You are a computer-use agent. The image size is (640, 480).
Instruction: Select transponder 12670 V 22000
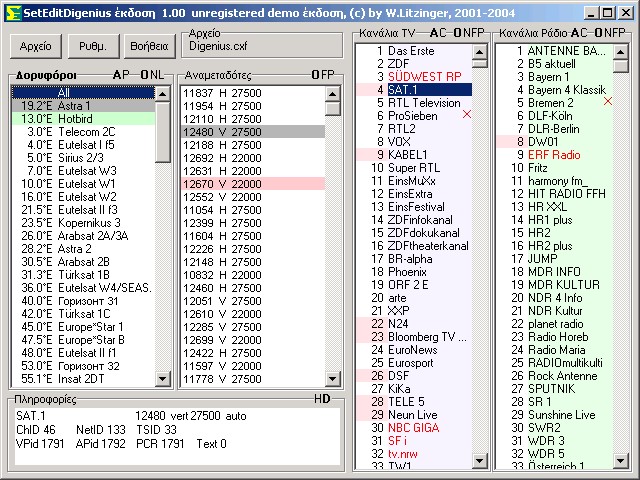tap(222, 184)
